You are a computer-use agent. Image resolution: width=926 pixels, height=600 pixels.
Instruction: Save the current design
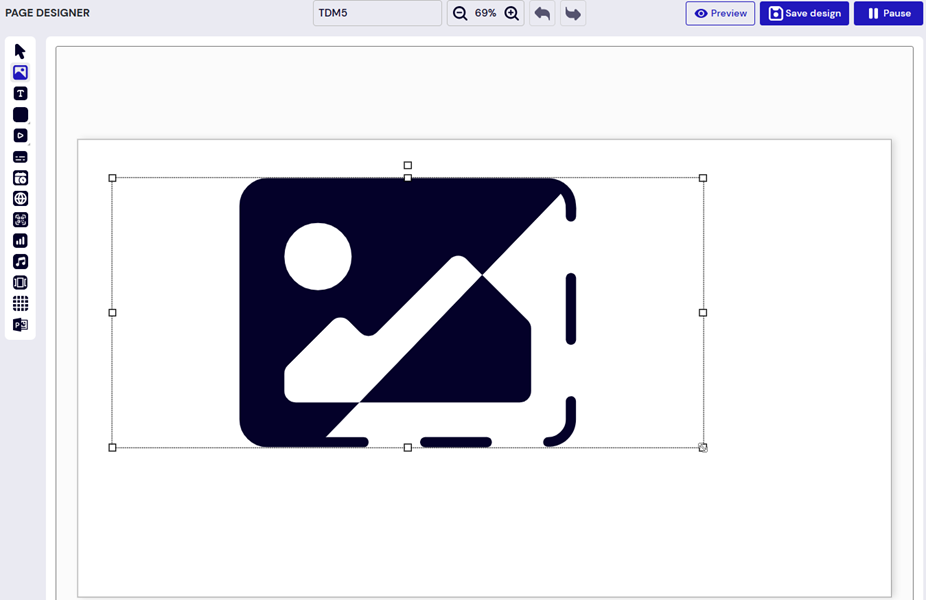click(804, 13)
